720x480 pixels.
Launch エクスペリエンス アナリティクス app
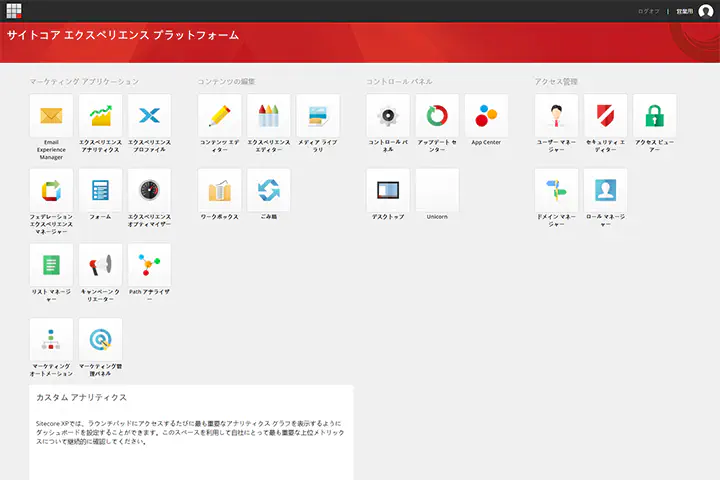tap(100, 116)
